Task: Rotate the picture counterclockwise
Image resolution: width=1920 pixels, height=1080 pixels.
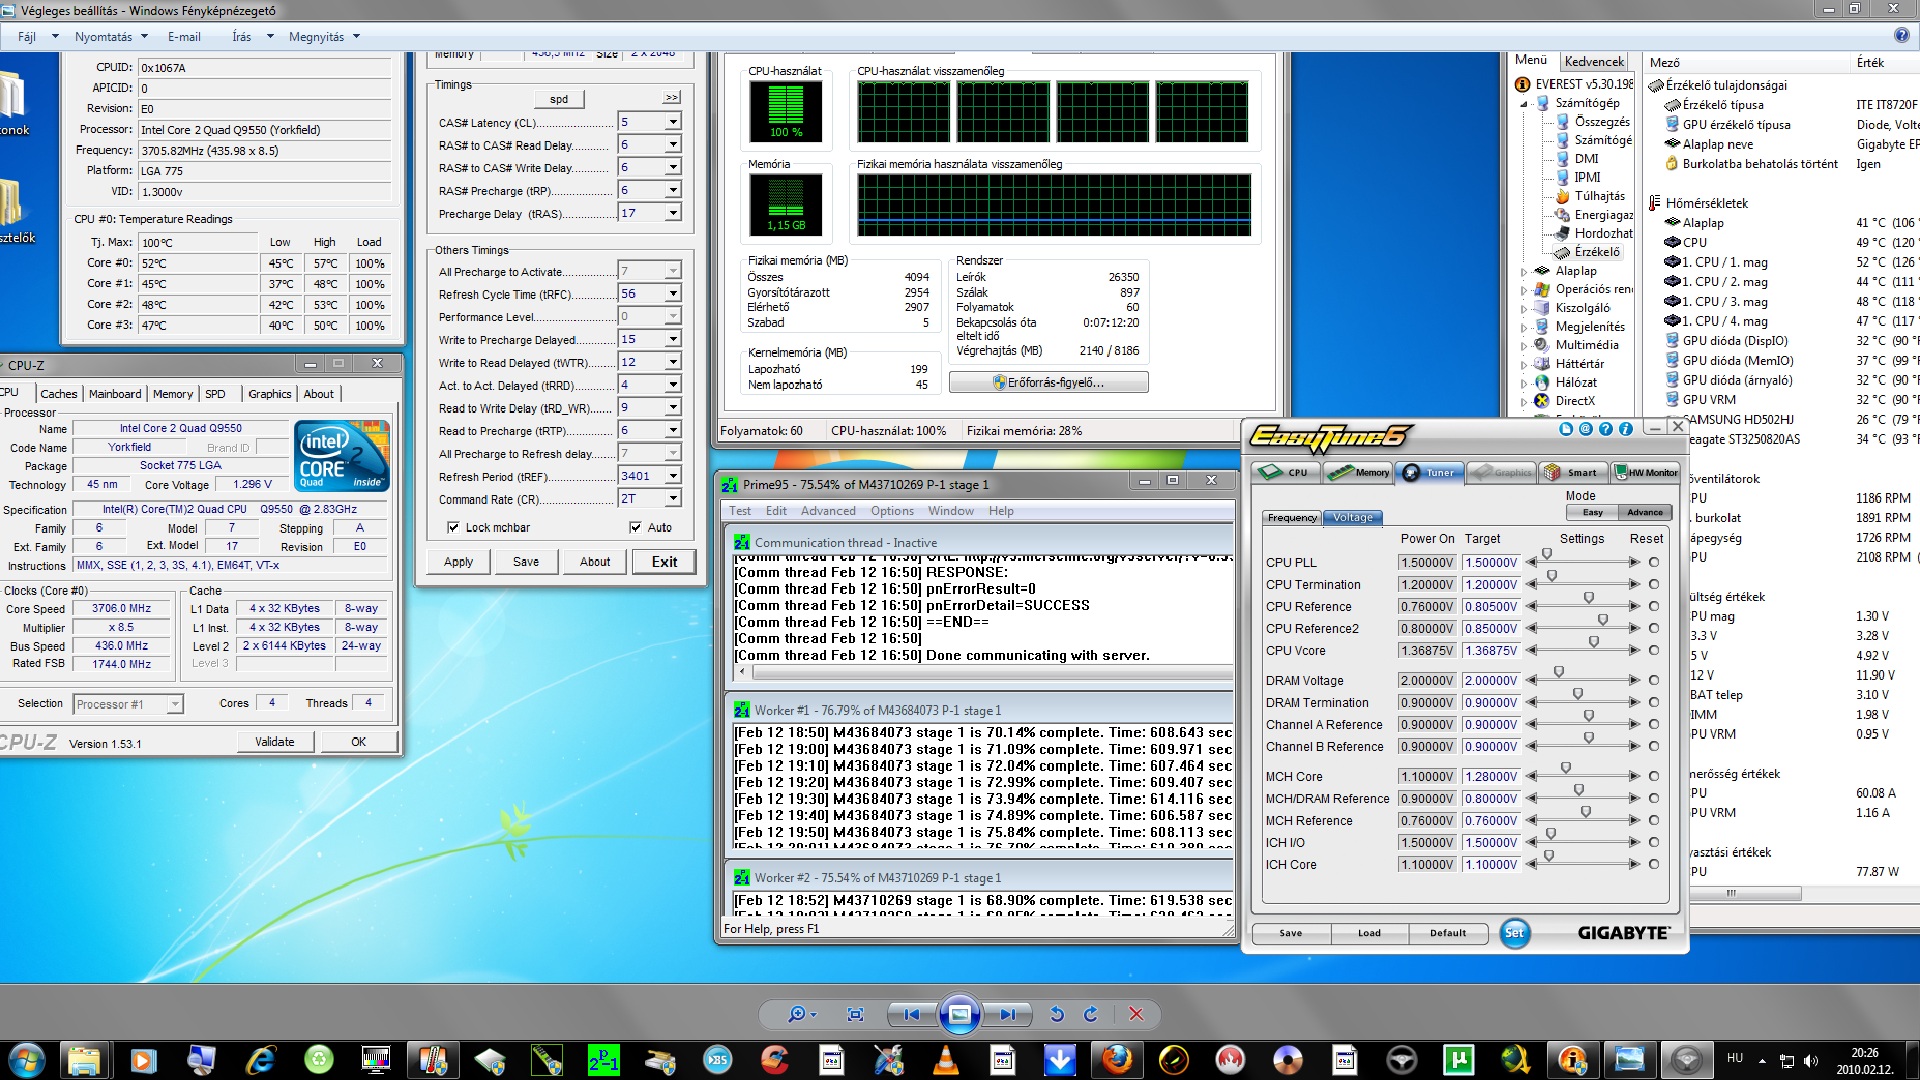Action: coord(1057,1014)
